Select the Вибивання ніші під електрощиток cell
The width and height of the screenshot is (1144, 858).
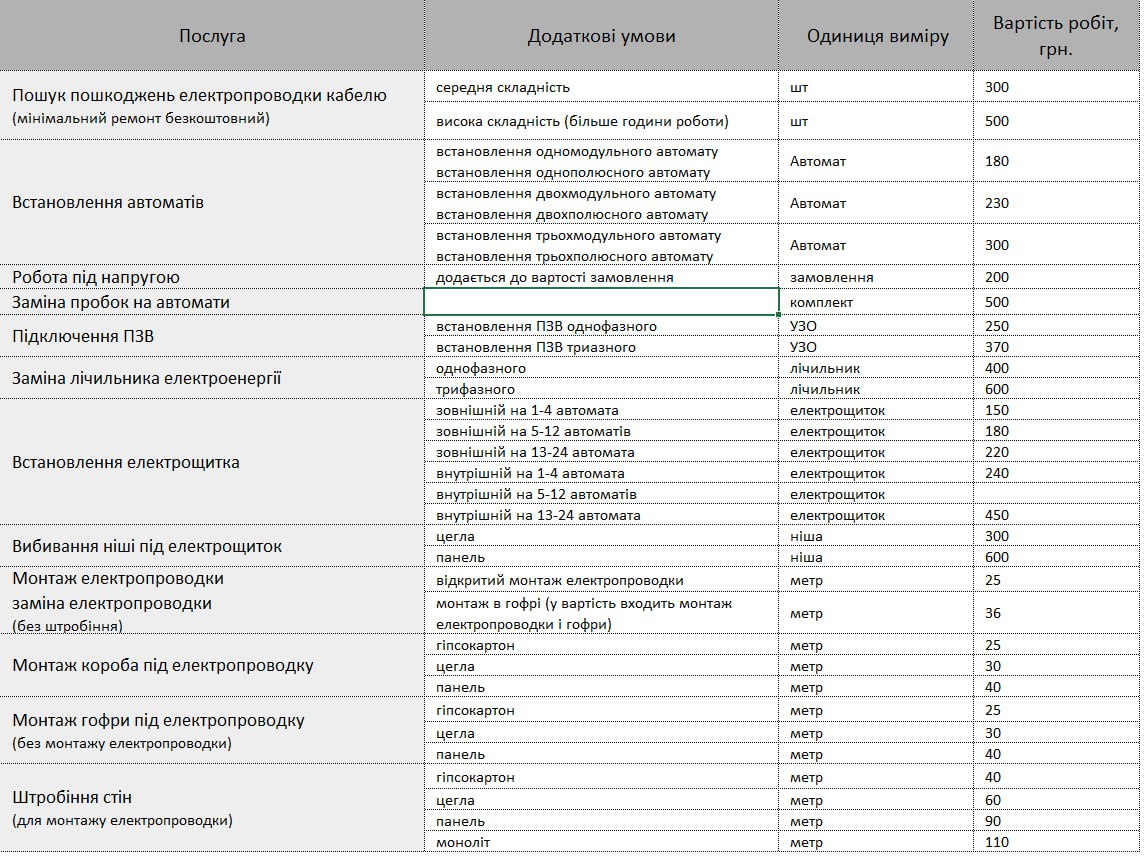click(x=212, y=546)
